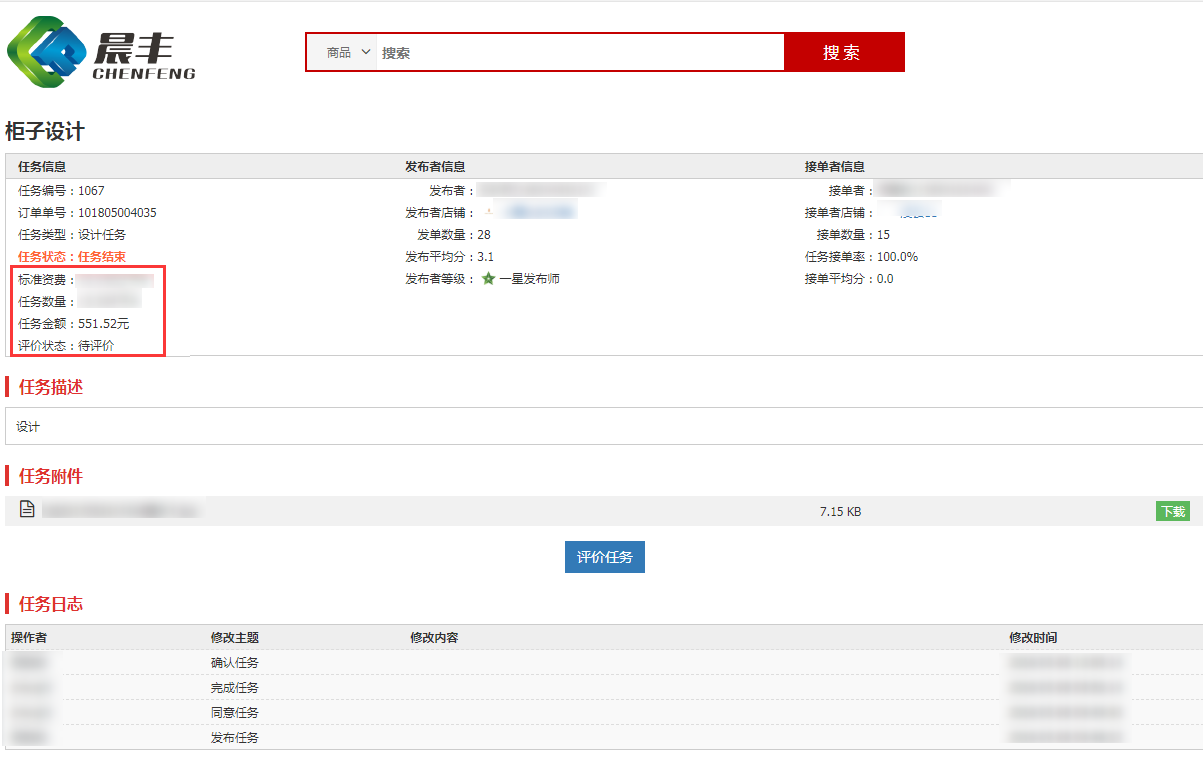Click the 确认任务 log entry
This screenshot has width=1203, height=757.
234,663
